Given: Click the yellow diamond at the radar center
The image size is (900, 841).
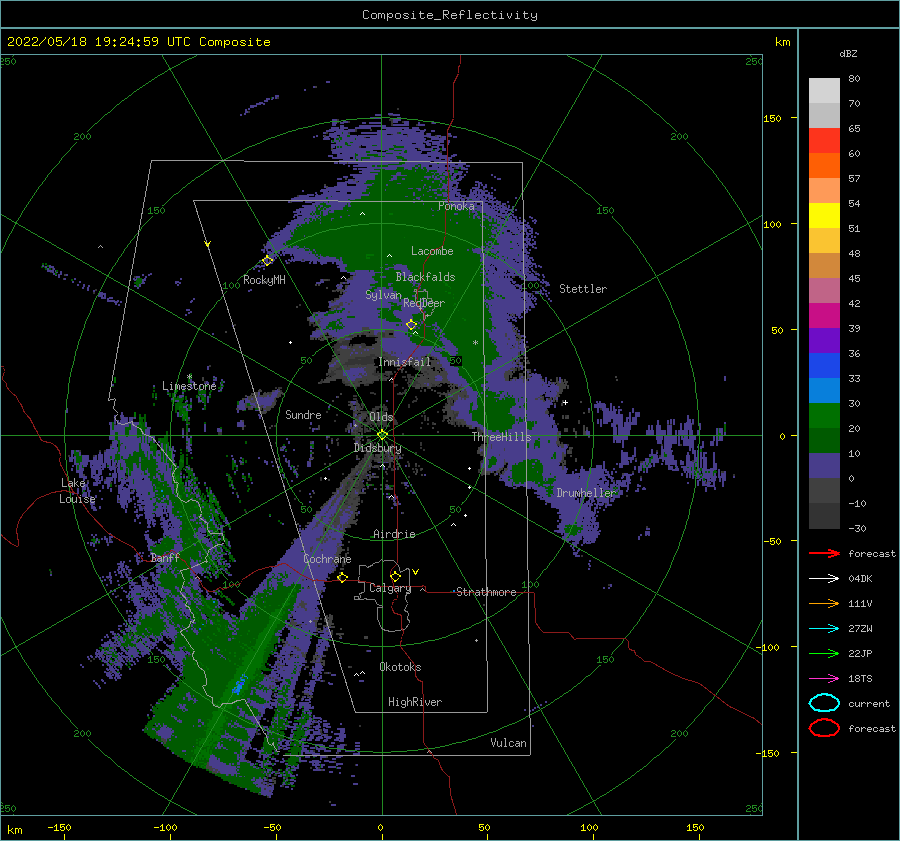Looking at the screenshot, I should 382,435.
